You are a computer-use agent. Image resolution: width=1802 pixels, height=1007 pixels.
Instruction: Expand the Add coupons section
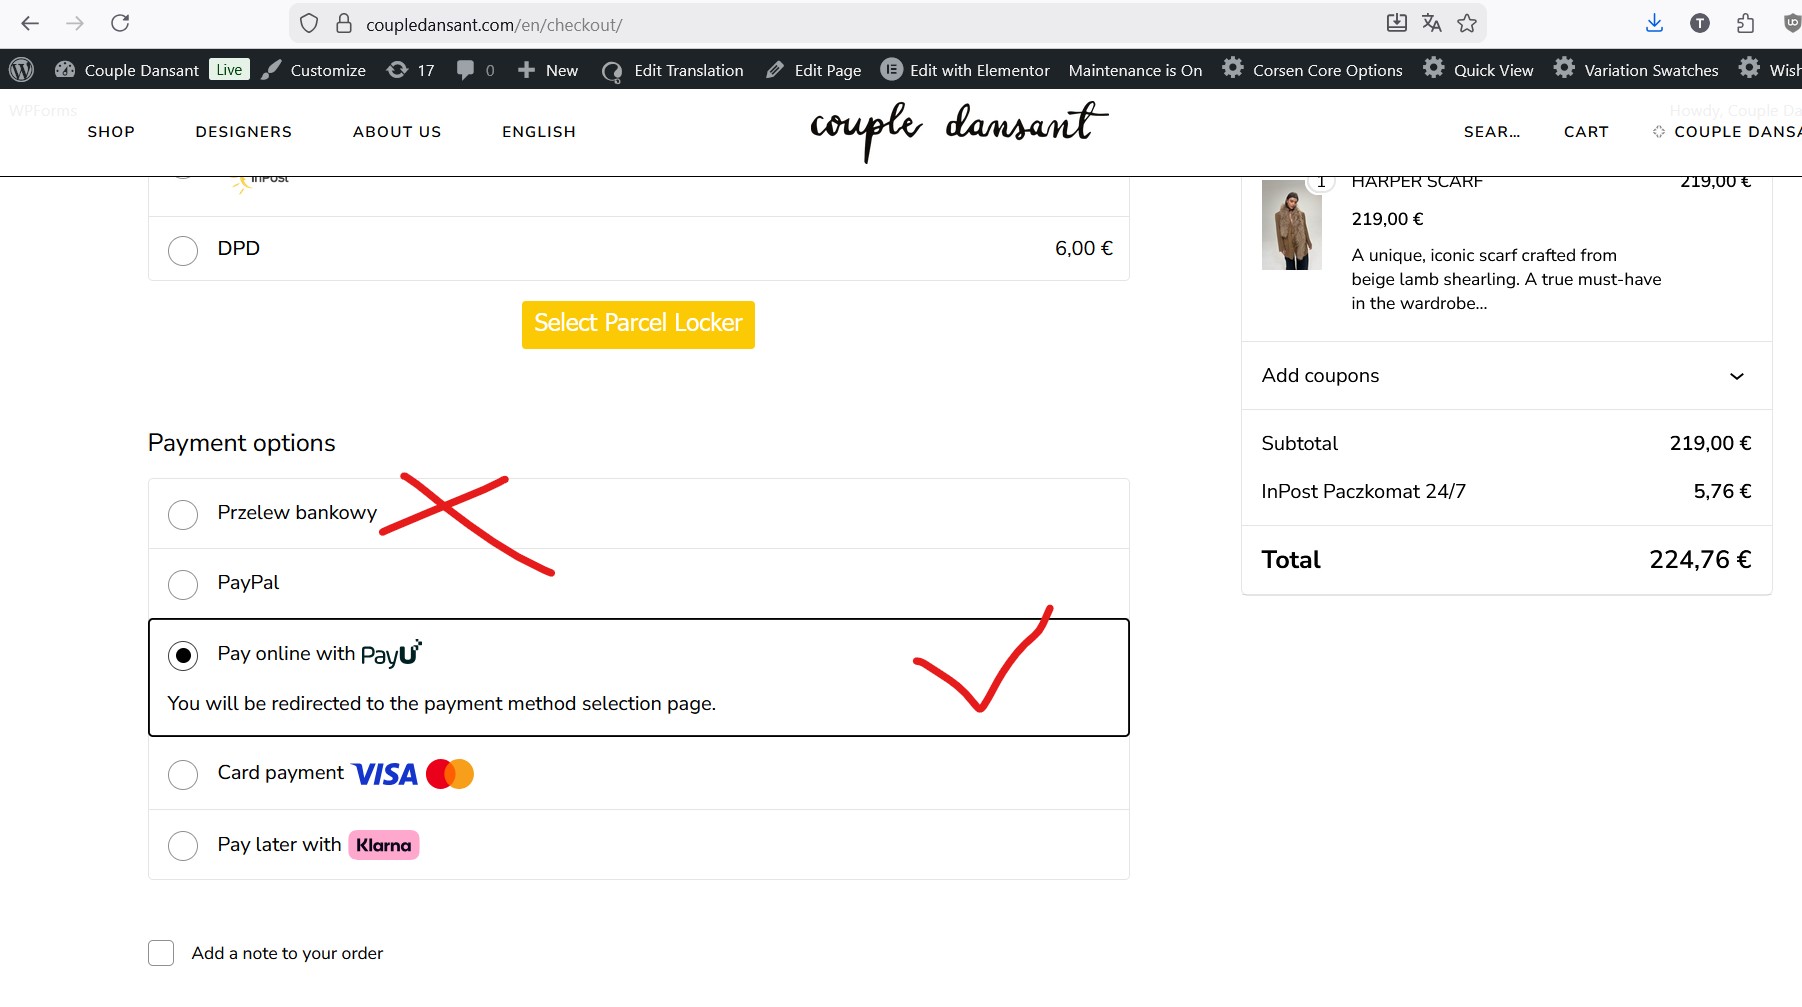1506,376
